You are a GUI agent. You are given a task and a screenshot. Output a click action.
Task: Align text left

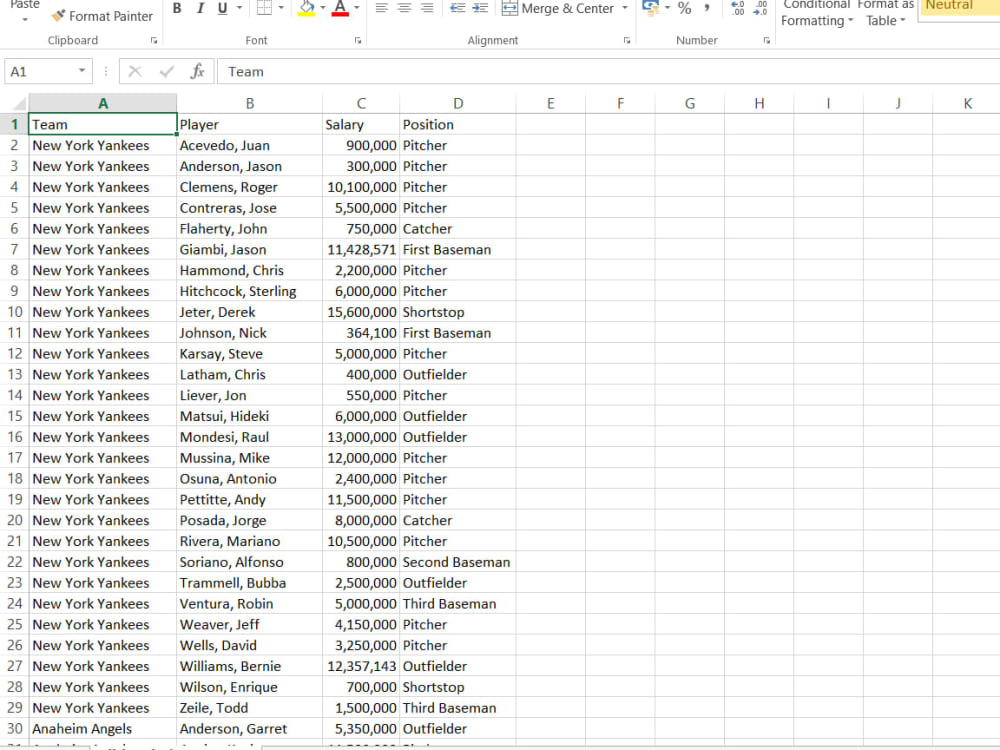point(381,8)
